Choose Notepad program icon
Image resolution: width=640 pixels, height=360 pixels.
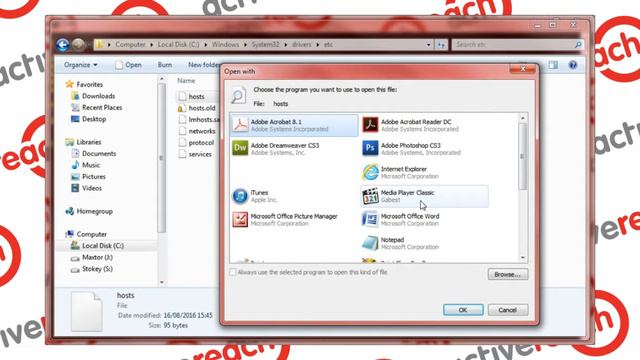tap(370, 243)
